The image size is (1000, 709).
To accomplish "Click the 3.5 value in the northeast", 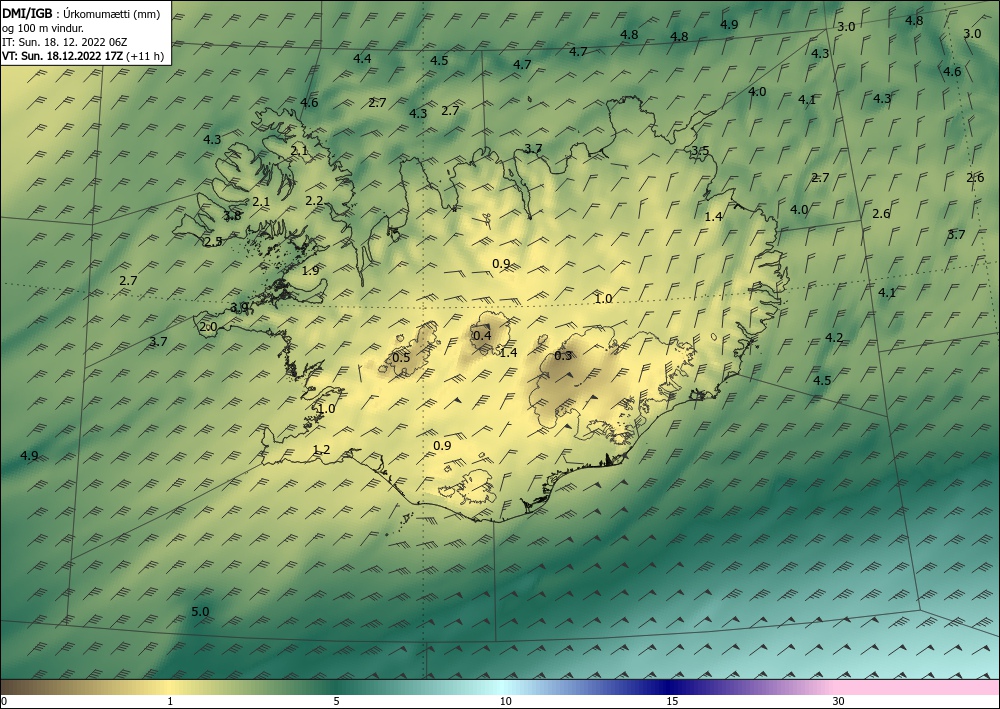I will click(x=700, y=151).
